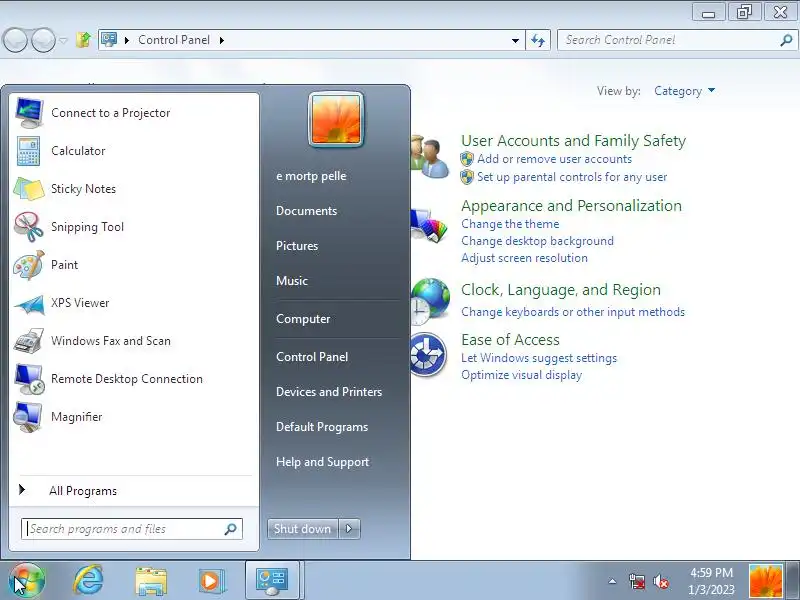
Task: Click the refresh button in address bar
Action: coord(538,40)
